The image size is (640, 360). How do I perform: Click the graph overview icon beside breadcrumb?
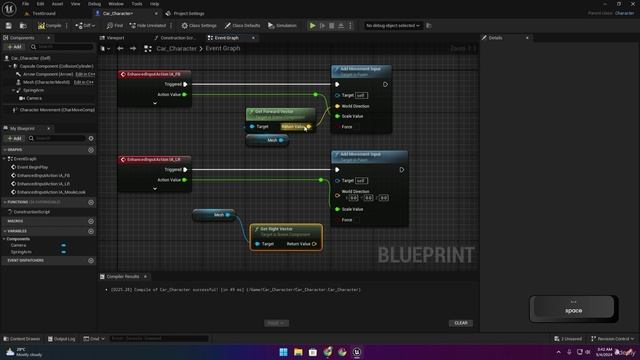point(148,49)
